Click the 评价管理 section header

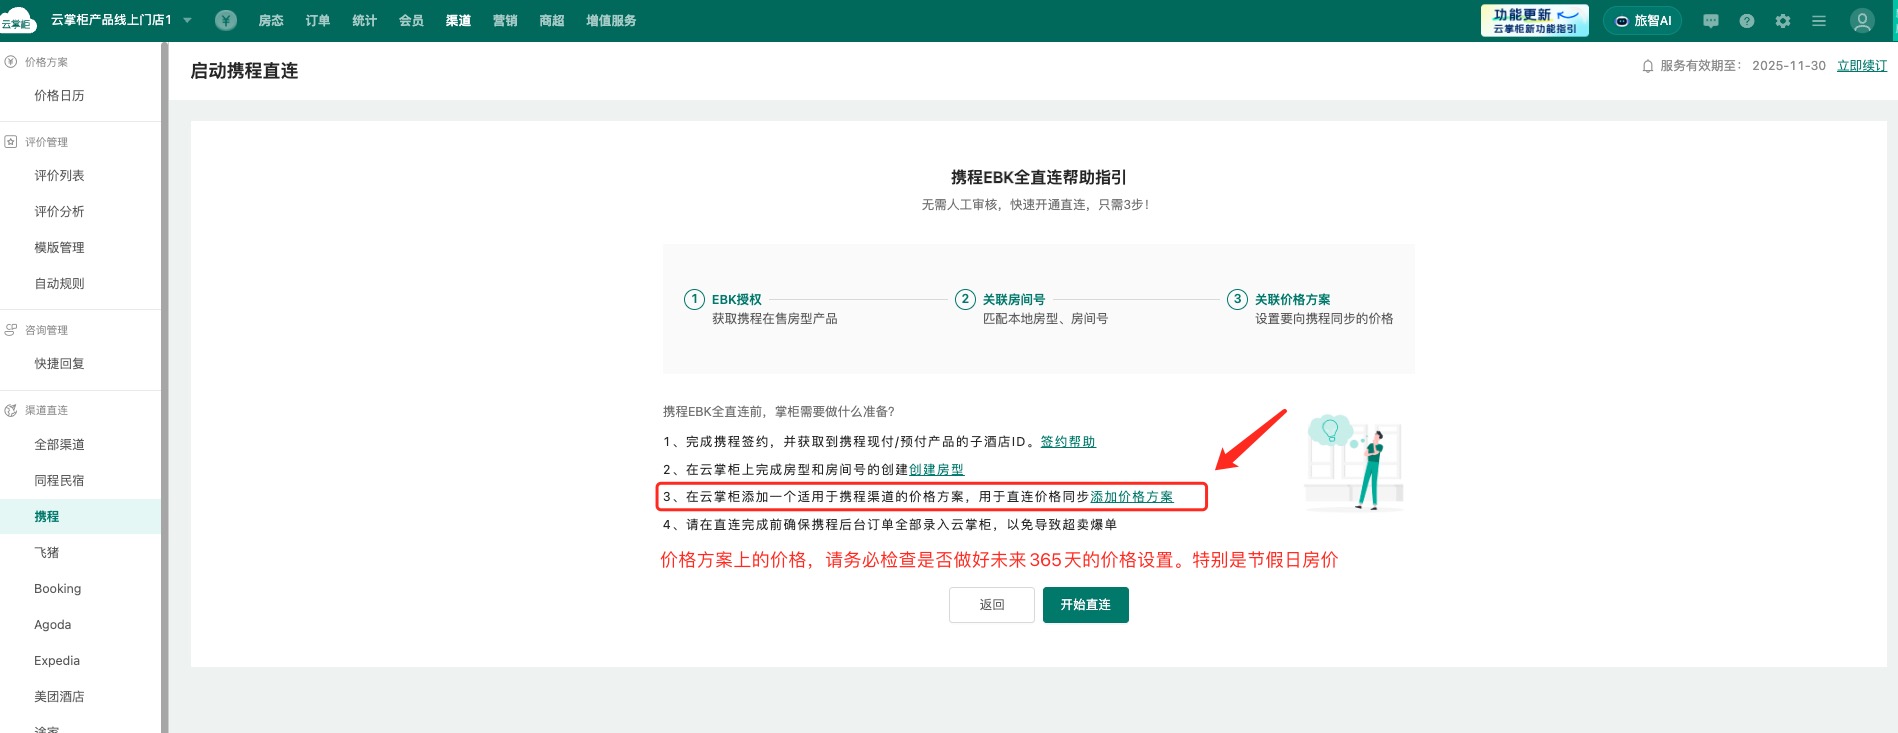point(46,142)
